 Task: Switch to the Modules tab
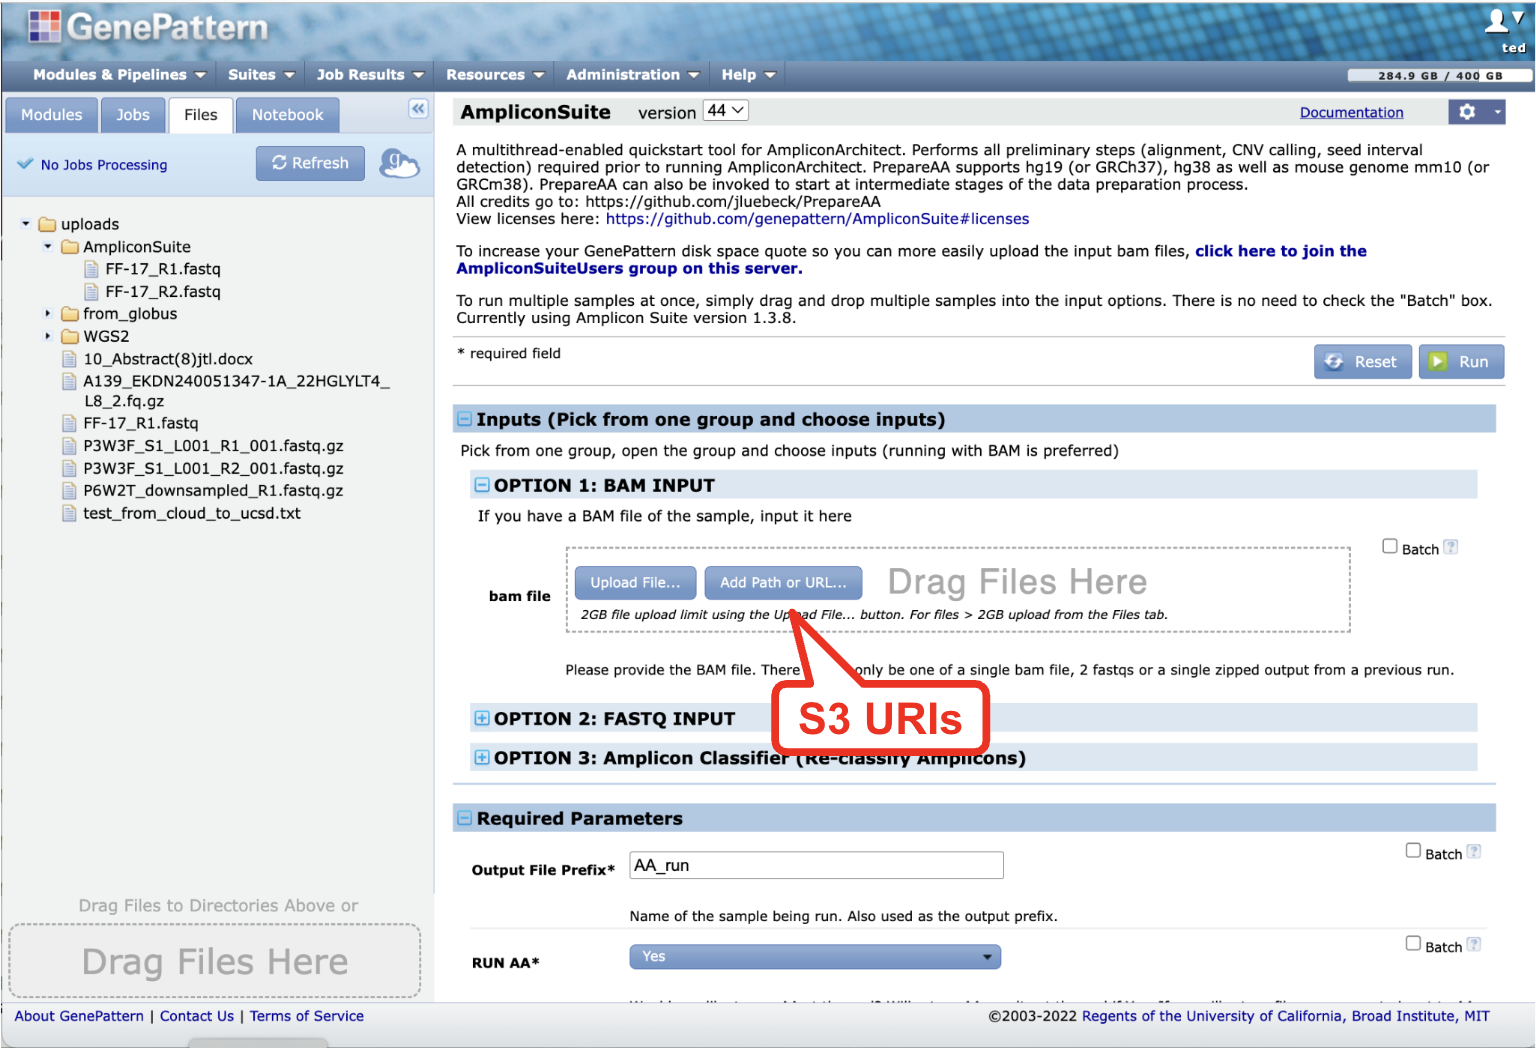tap(52, 115)
